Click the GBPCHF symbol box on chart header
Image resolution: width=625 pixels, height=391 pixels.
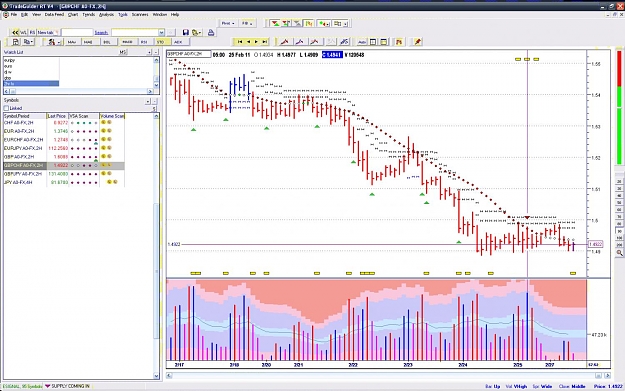point(189,54)
